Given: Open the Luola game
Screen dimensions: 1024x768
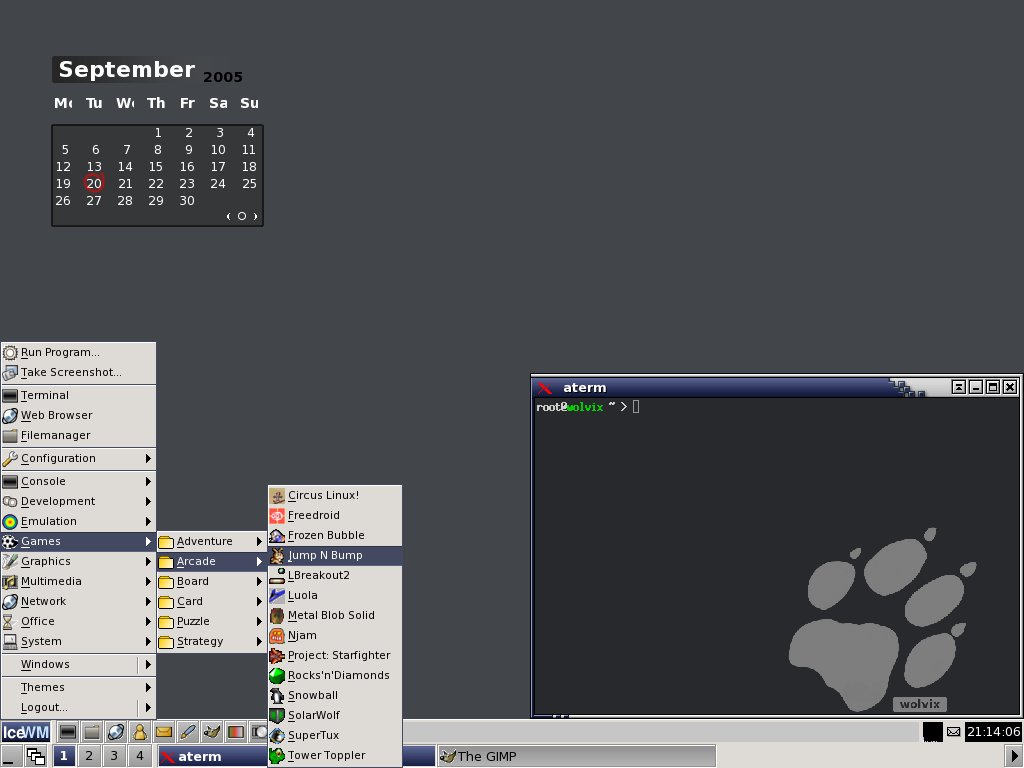Looking at the screenshot, I should (334, 595).
